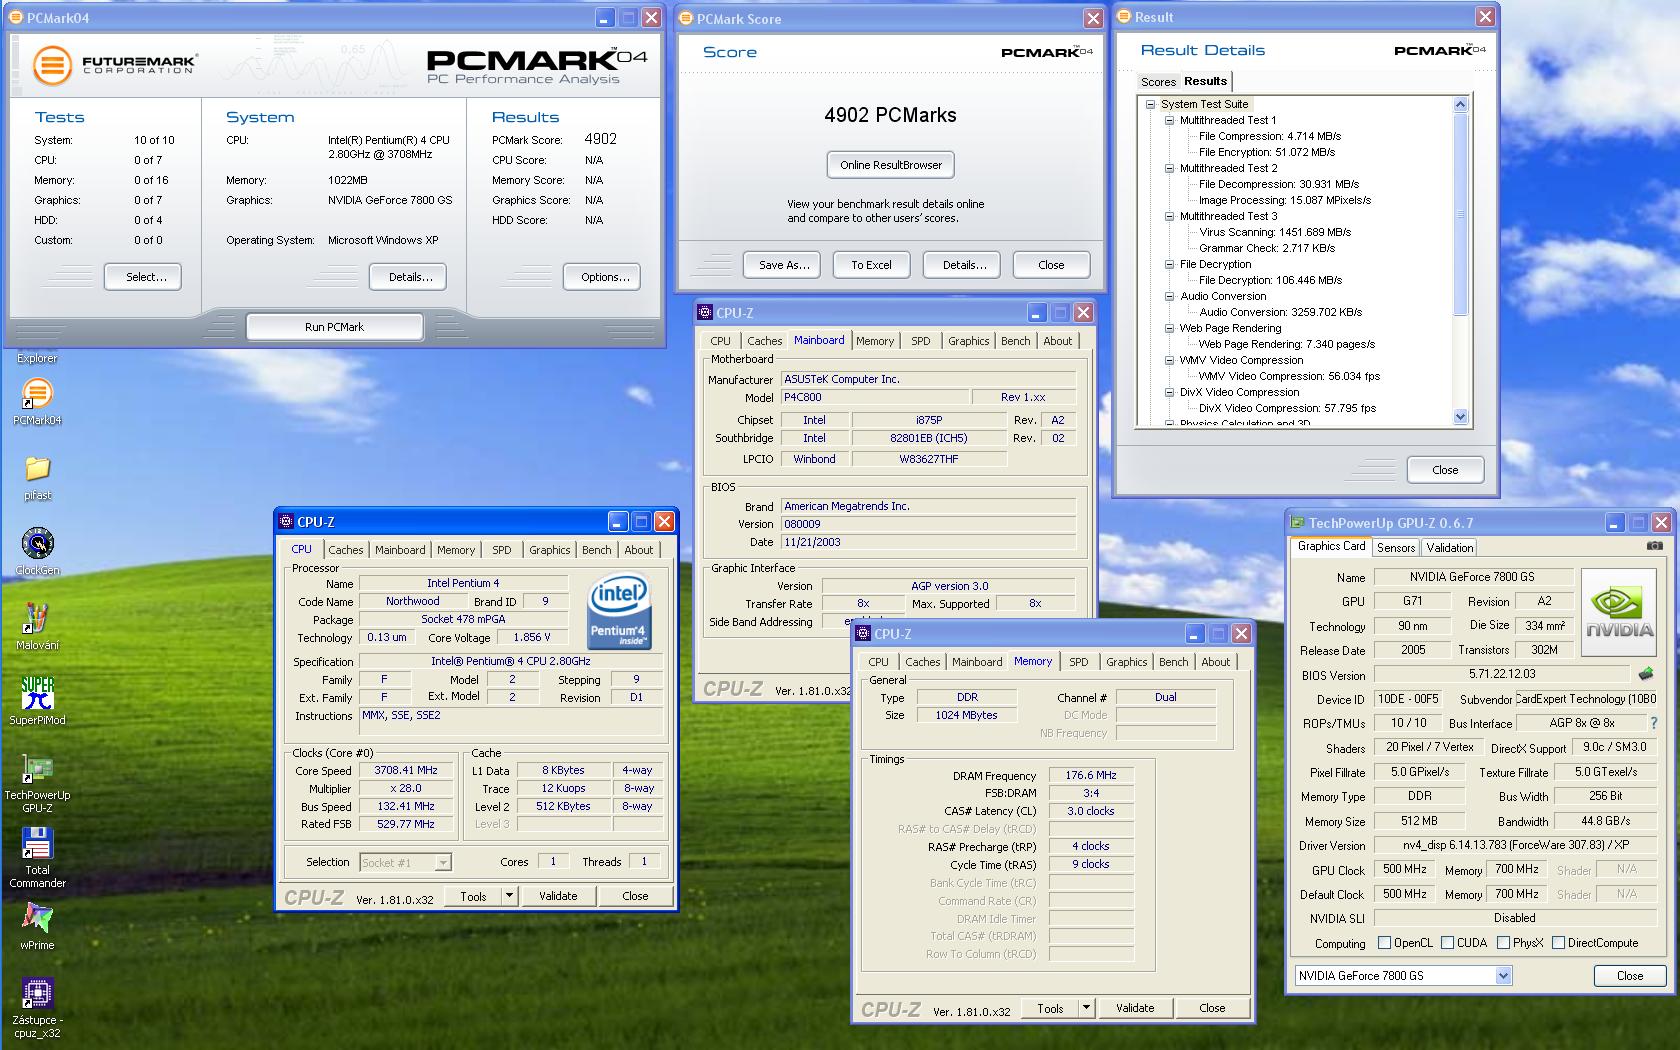Click the To Excel button

[871, 265]
